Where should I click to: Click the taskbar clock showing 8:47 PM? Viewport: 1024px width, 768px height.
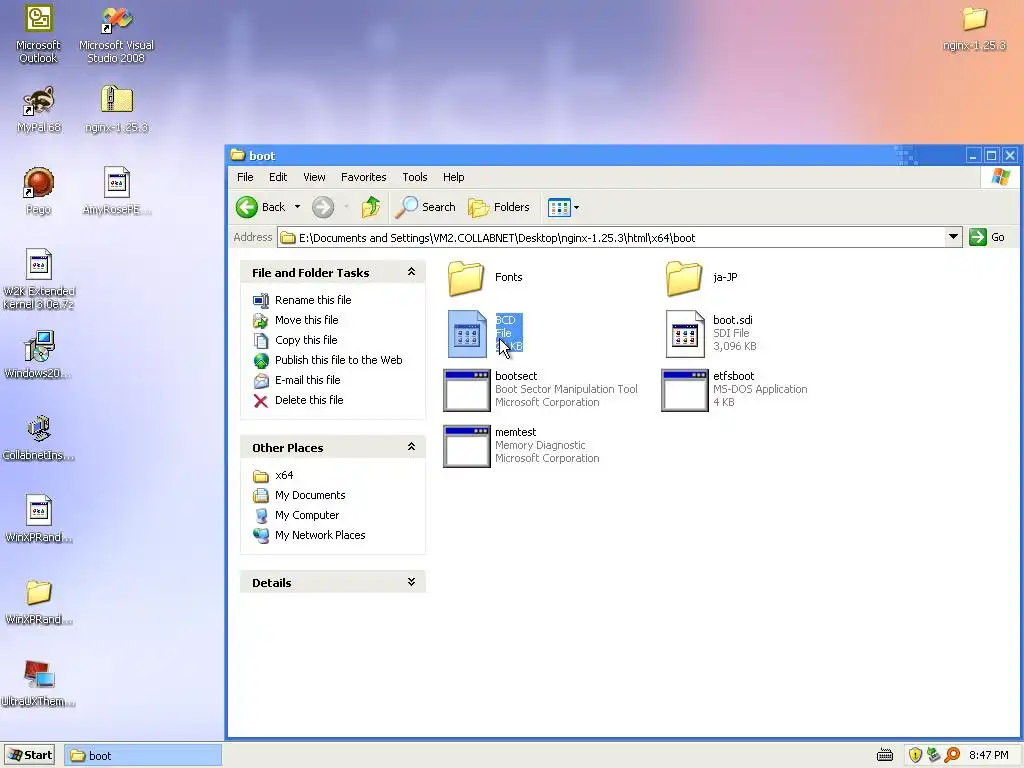click(x=989, y=755)
